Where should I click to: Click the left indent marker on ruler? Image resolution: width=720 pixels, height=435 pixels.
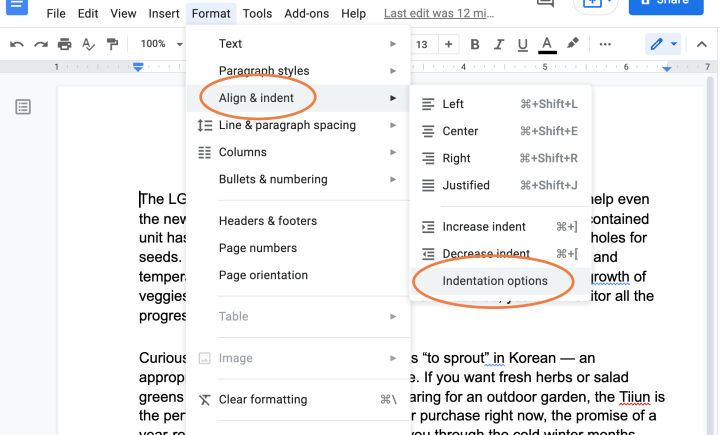[138, 67]
